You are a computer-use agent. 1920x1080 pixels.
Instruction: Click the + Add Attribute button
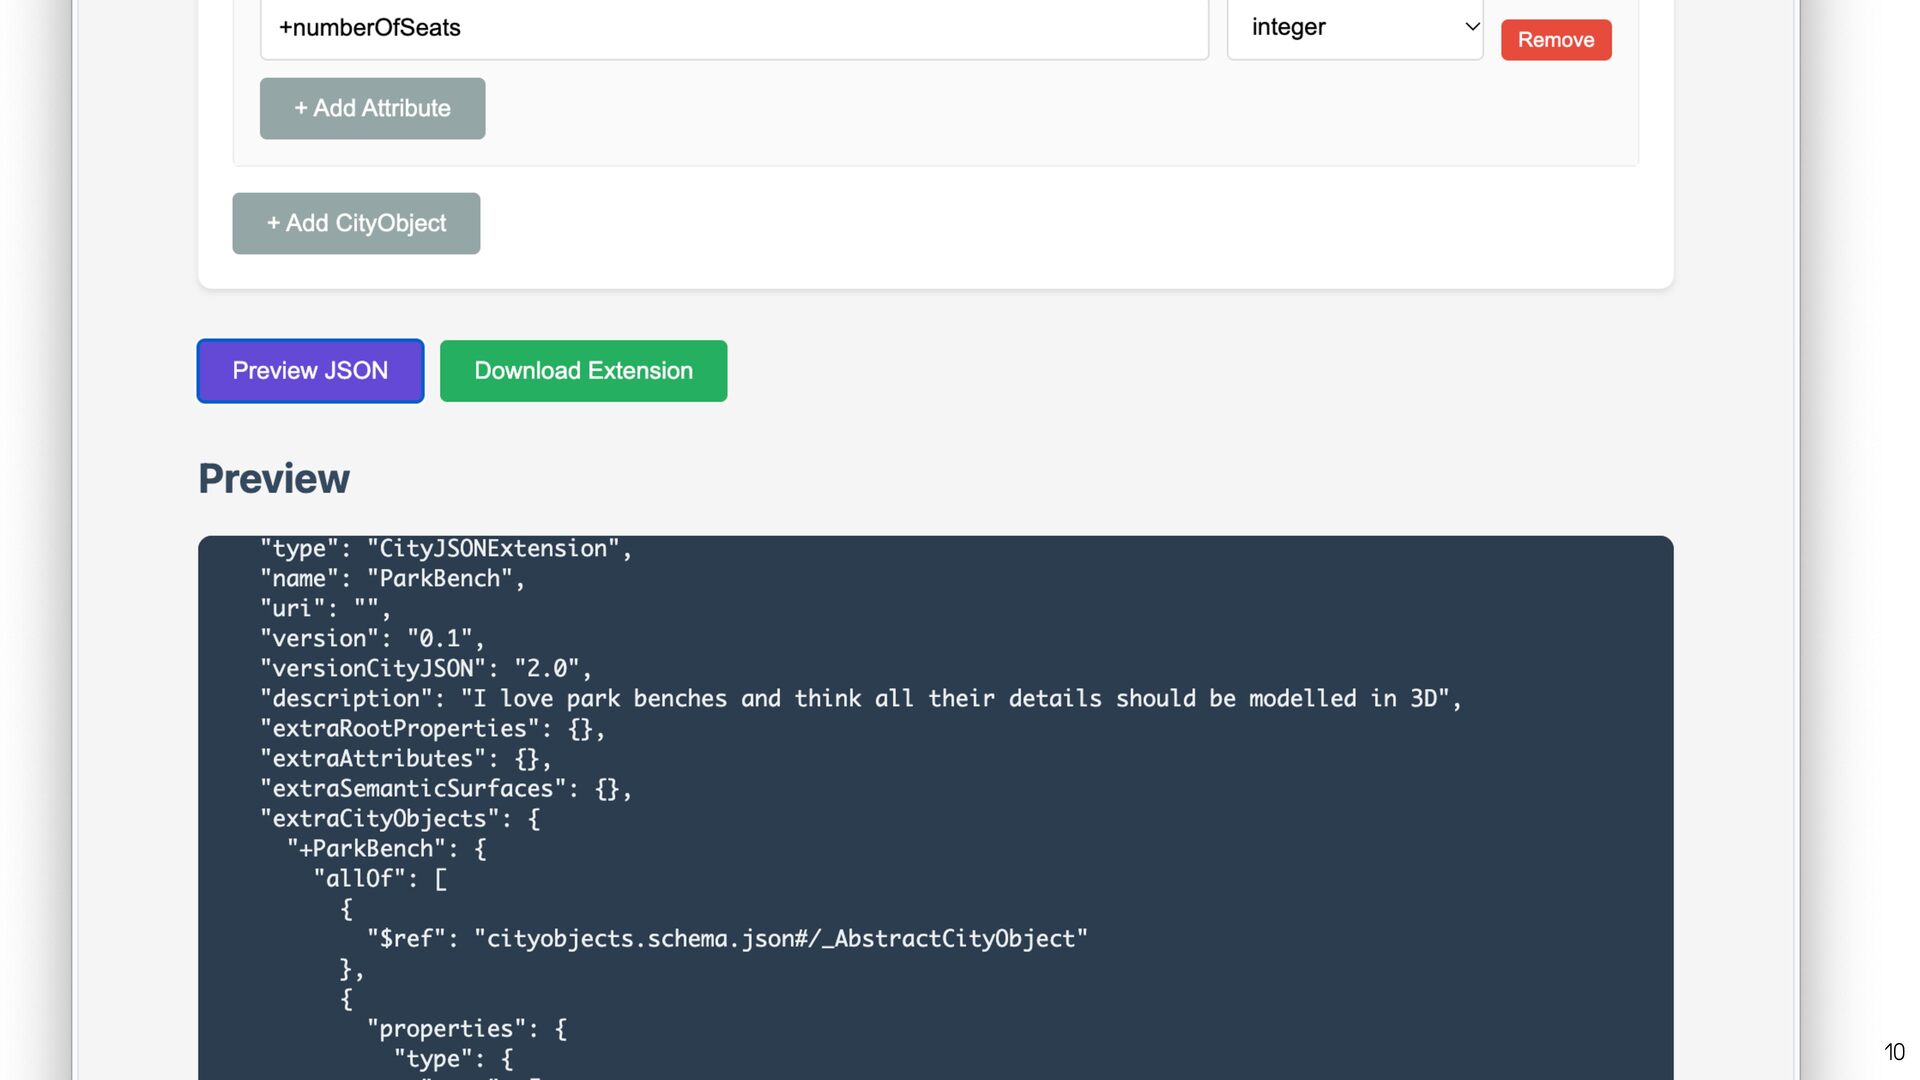(x=372, y=108)
